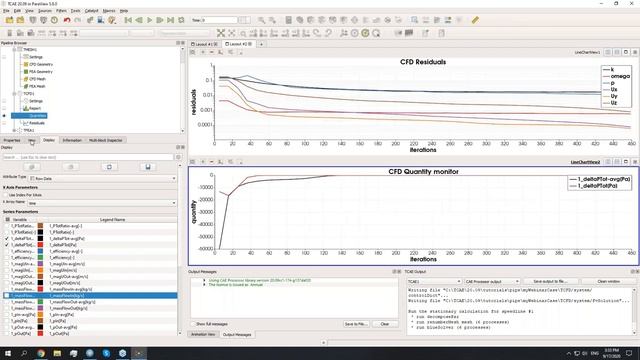Click Save output to file button

click(x=550, y=282)
